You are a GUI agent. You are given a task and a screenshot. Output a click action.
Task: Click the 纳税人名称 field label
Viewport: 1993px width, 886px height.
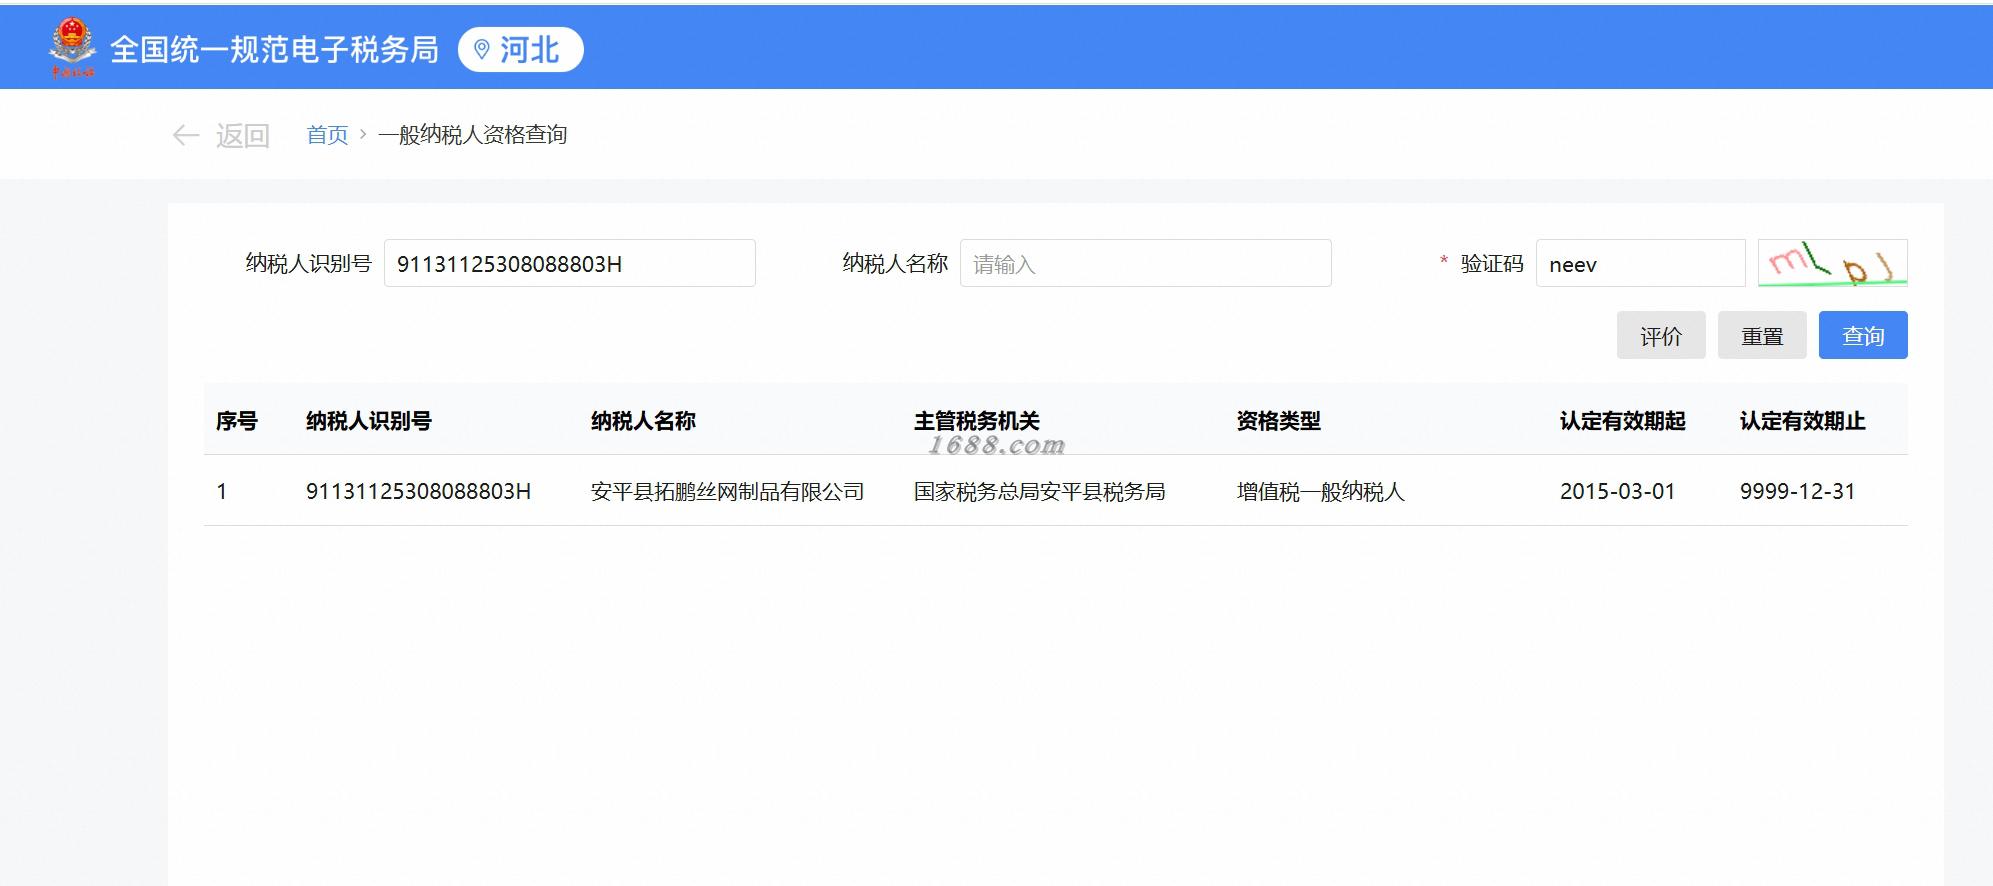coord(895,263)
